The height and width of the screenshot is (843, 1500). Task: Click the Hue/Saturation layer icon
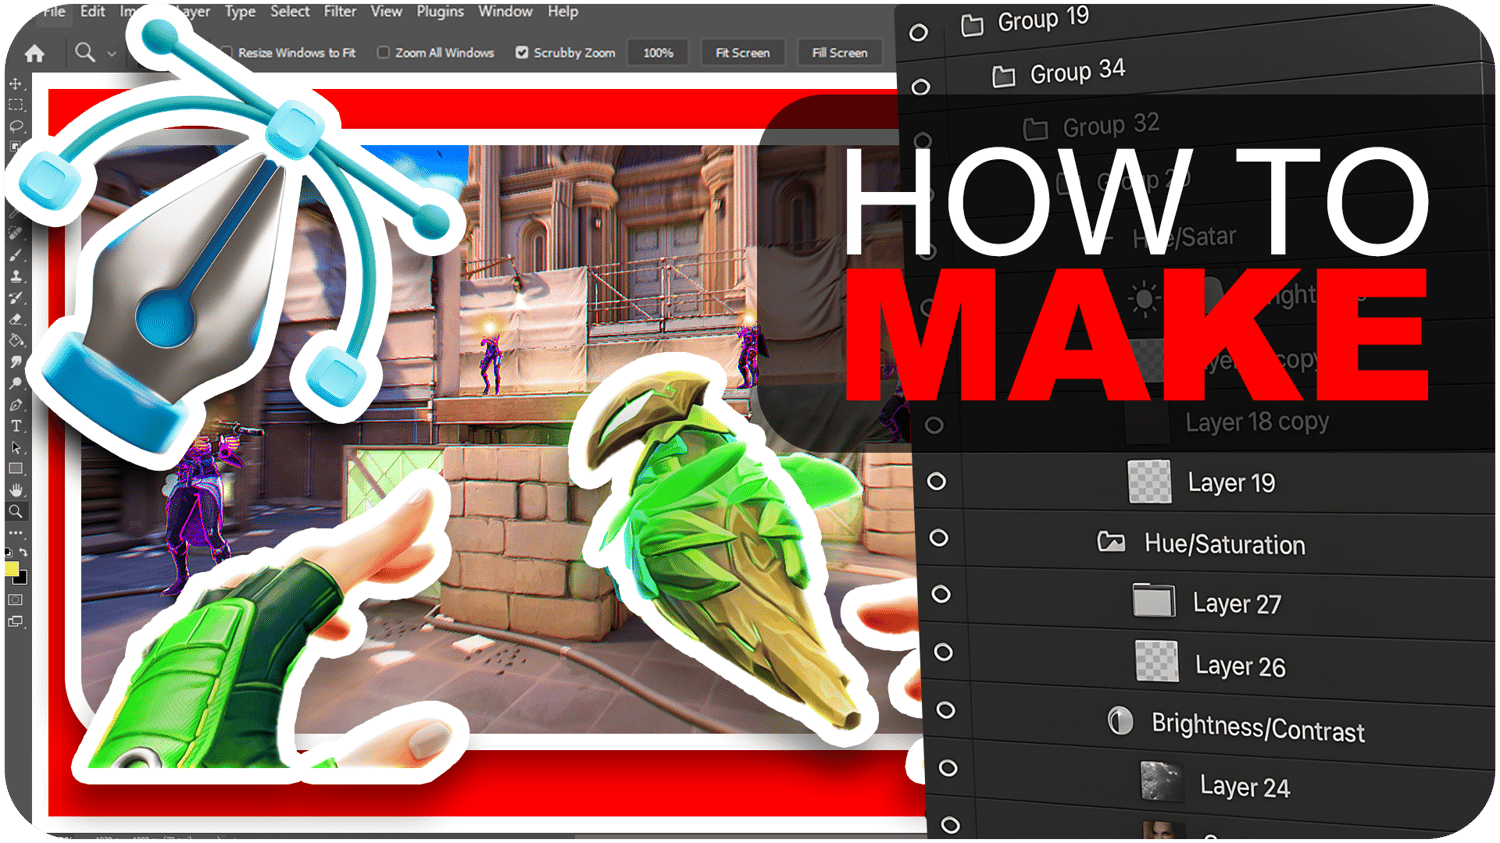(1111, 542)
